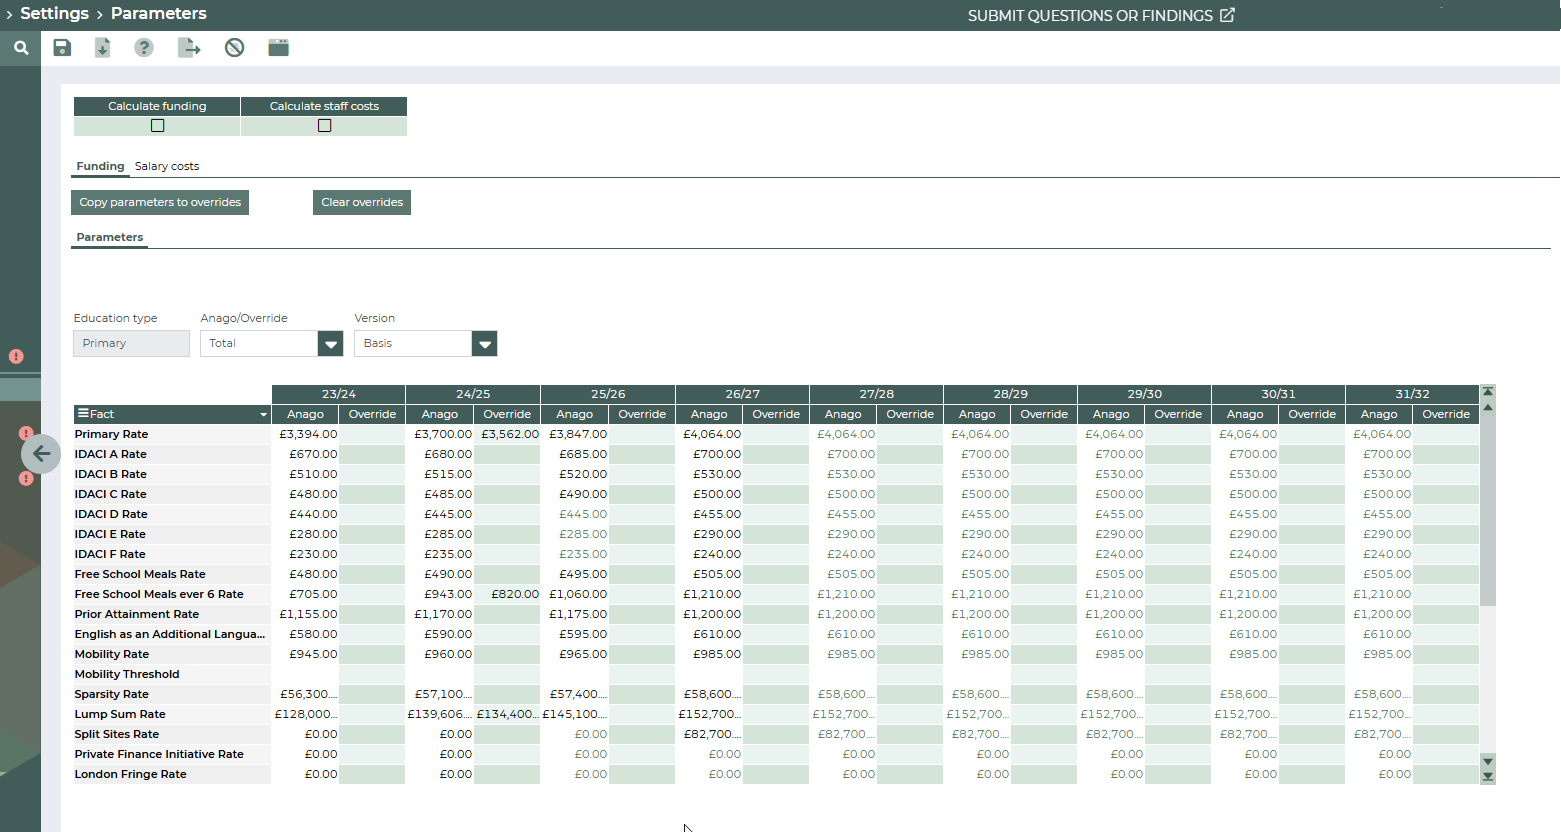Click the download document icon in toolbar
This screenshot has height=832, width=1561.
coord(102,48)
